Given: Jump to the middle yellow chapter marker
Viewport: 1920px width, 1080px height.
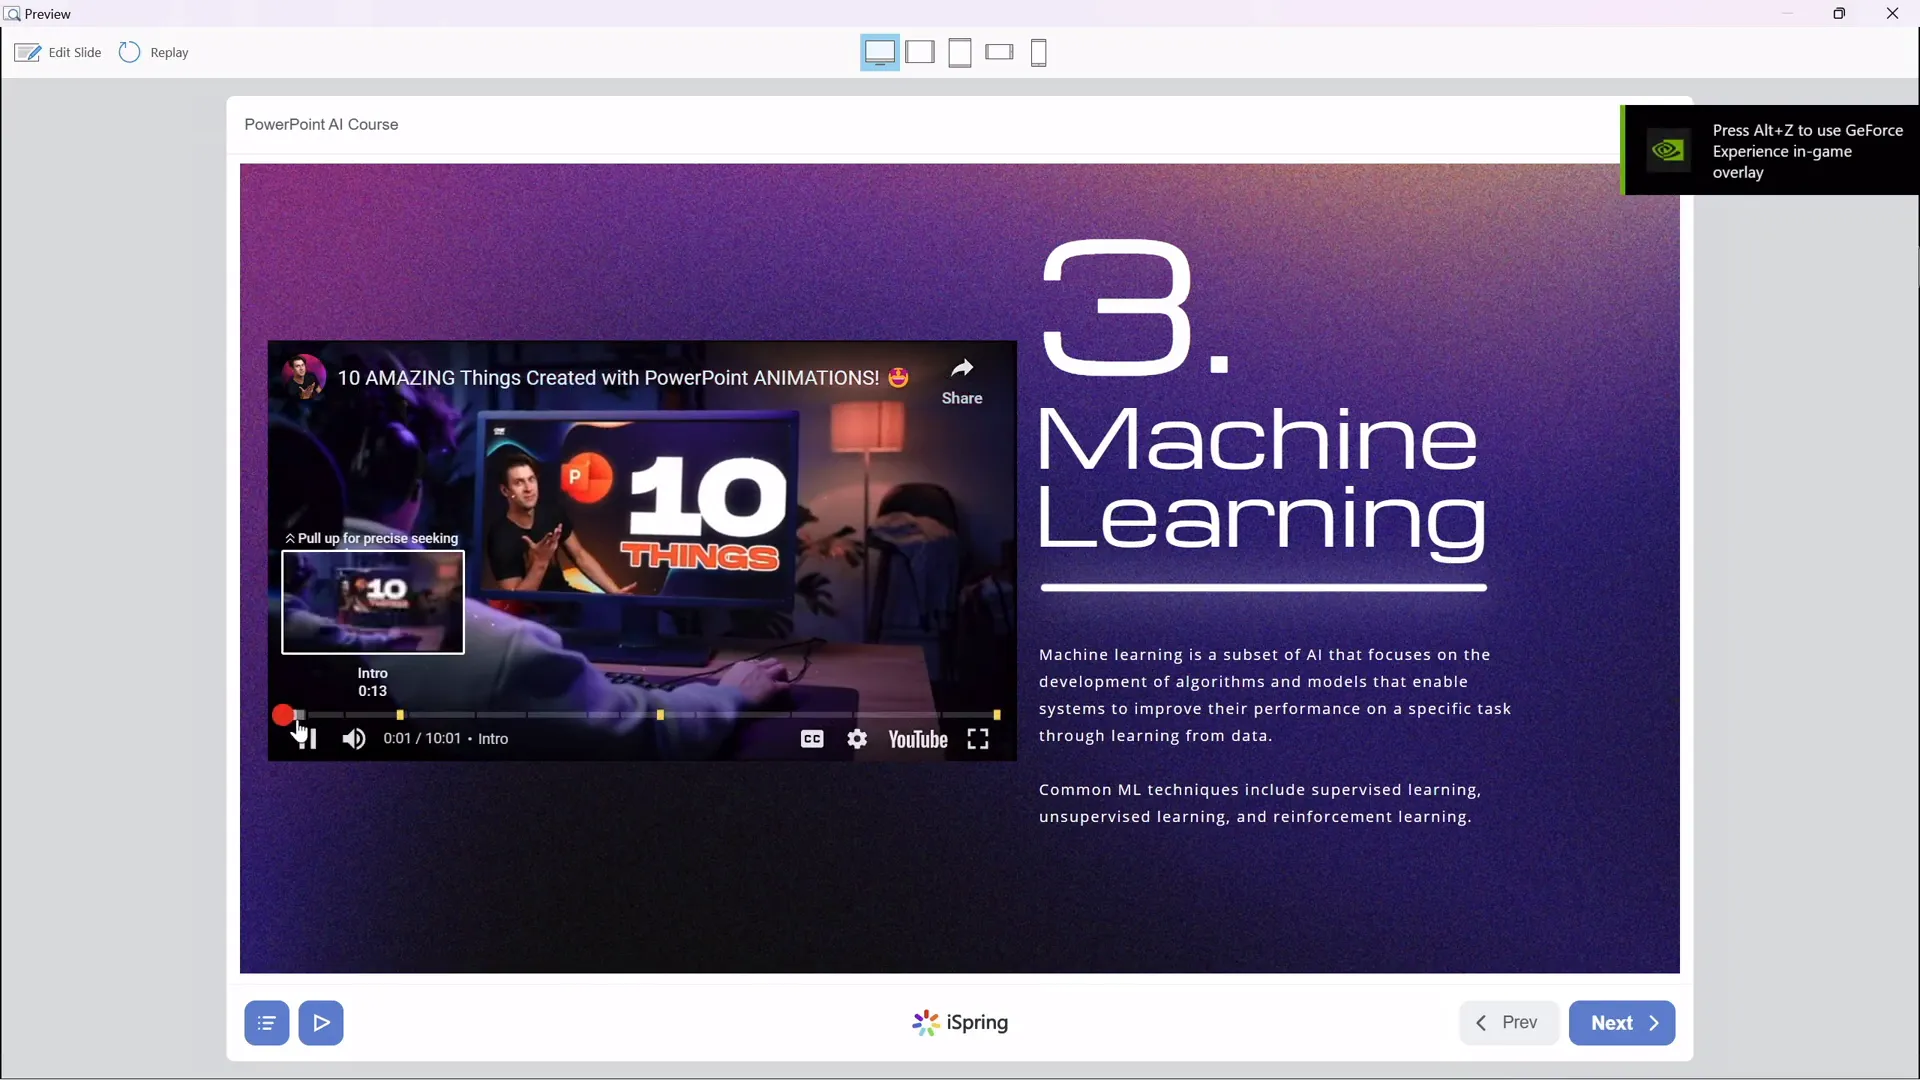Looking at the screenshot, I should 660,715.
